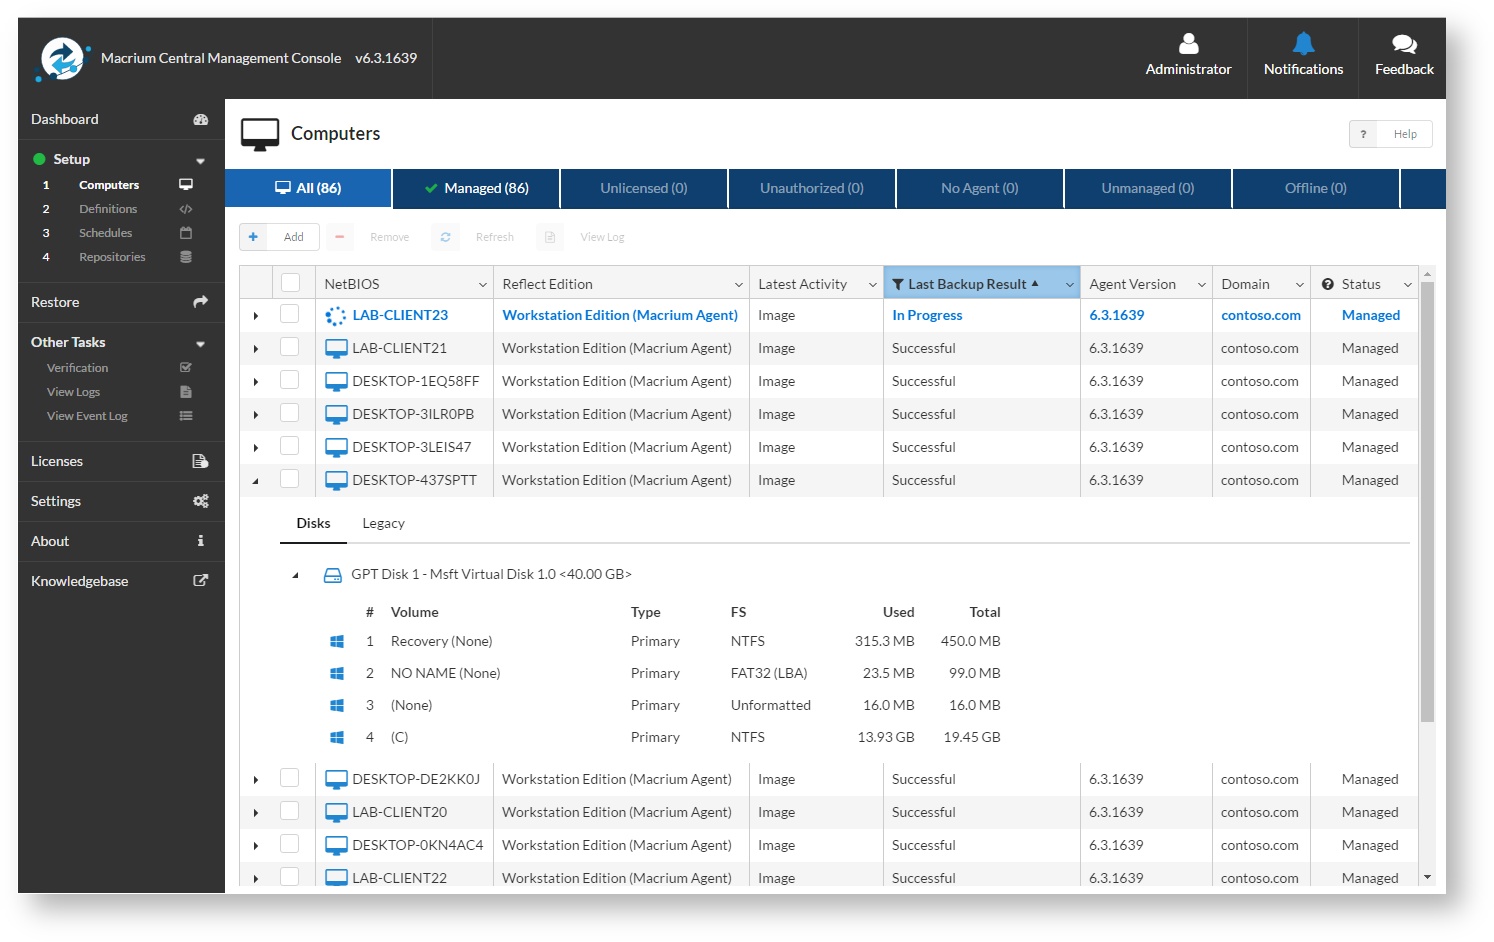The width and height of the screenshot is (1494, 942).
Task: Open the Feedback speech bubbles icon
Action: coord(1404,44)
